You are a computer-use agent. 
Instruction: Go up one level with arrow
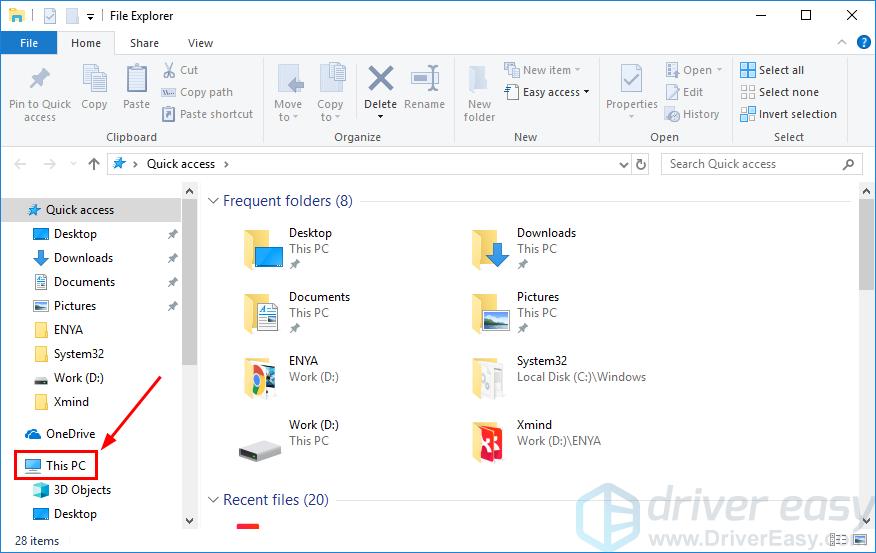point(94,164)
